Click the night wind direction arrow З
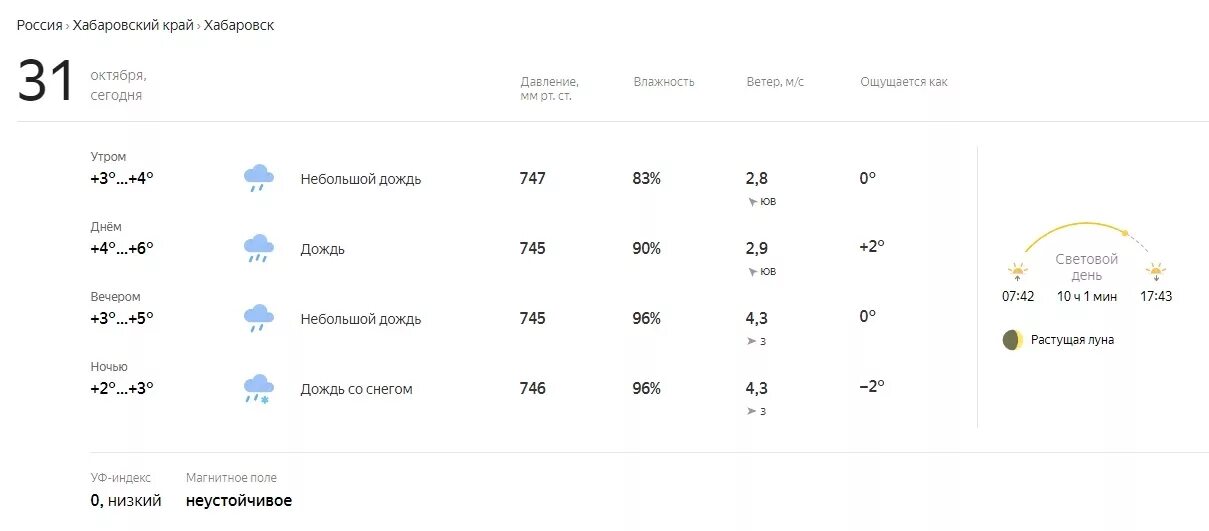This screenshot has height=531, width=1209. click(752, 412)
